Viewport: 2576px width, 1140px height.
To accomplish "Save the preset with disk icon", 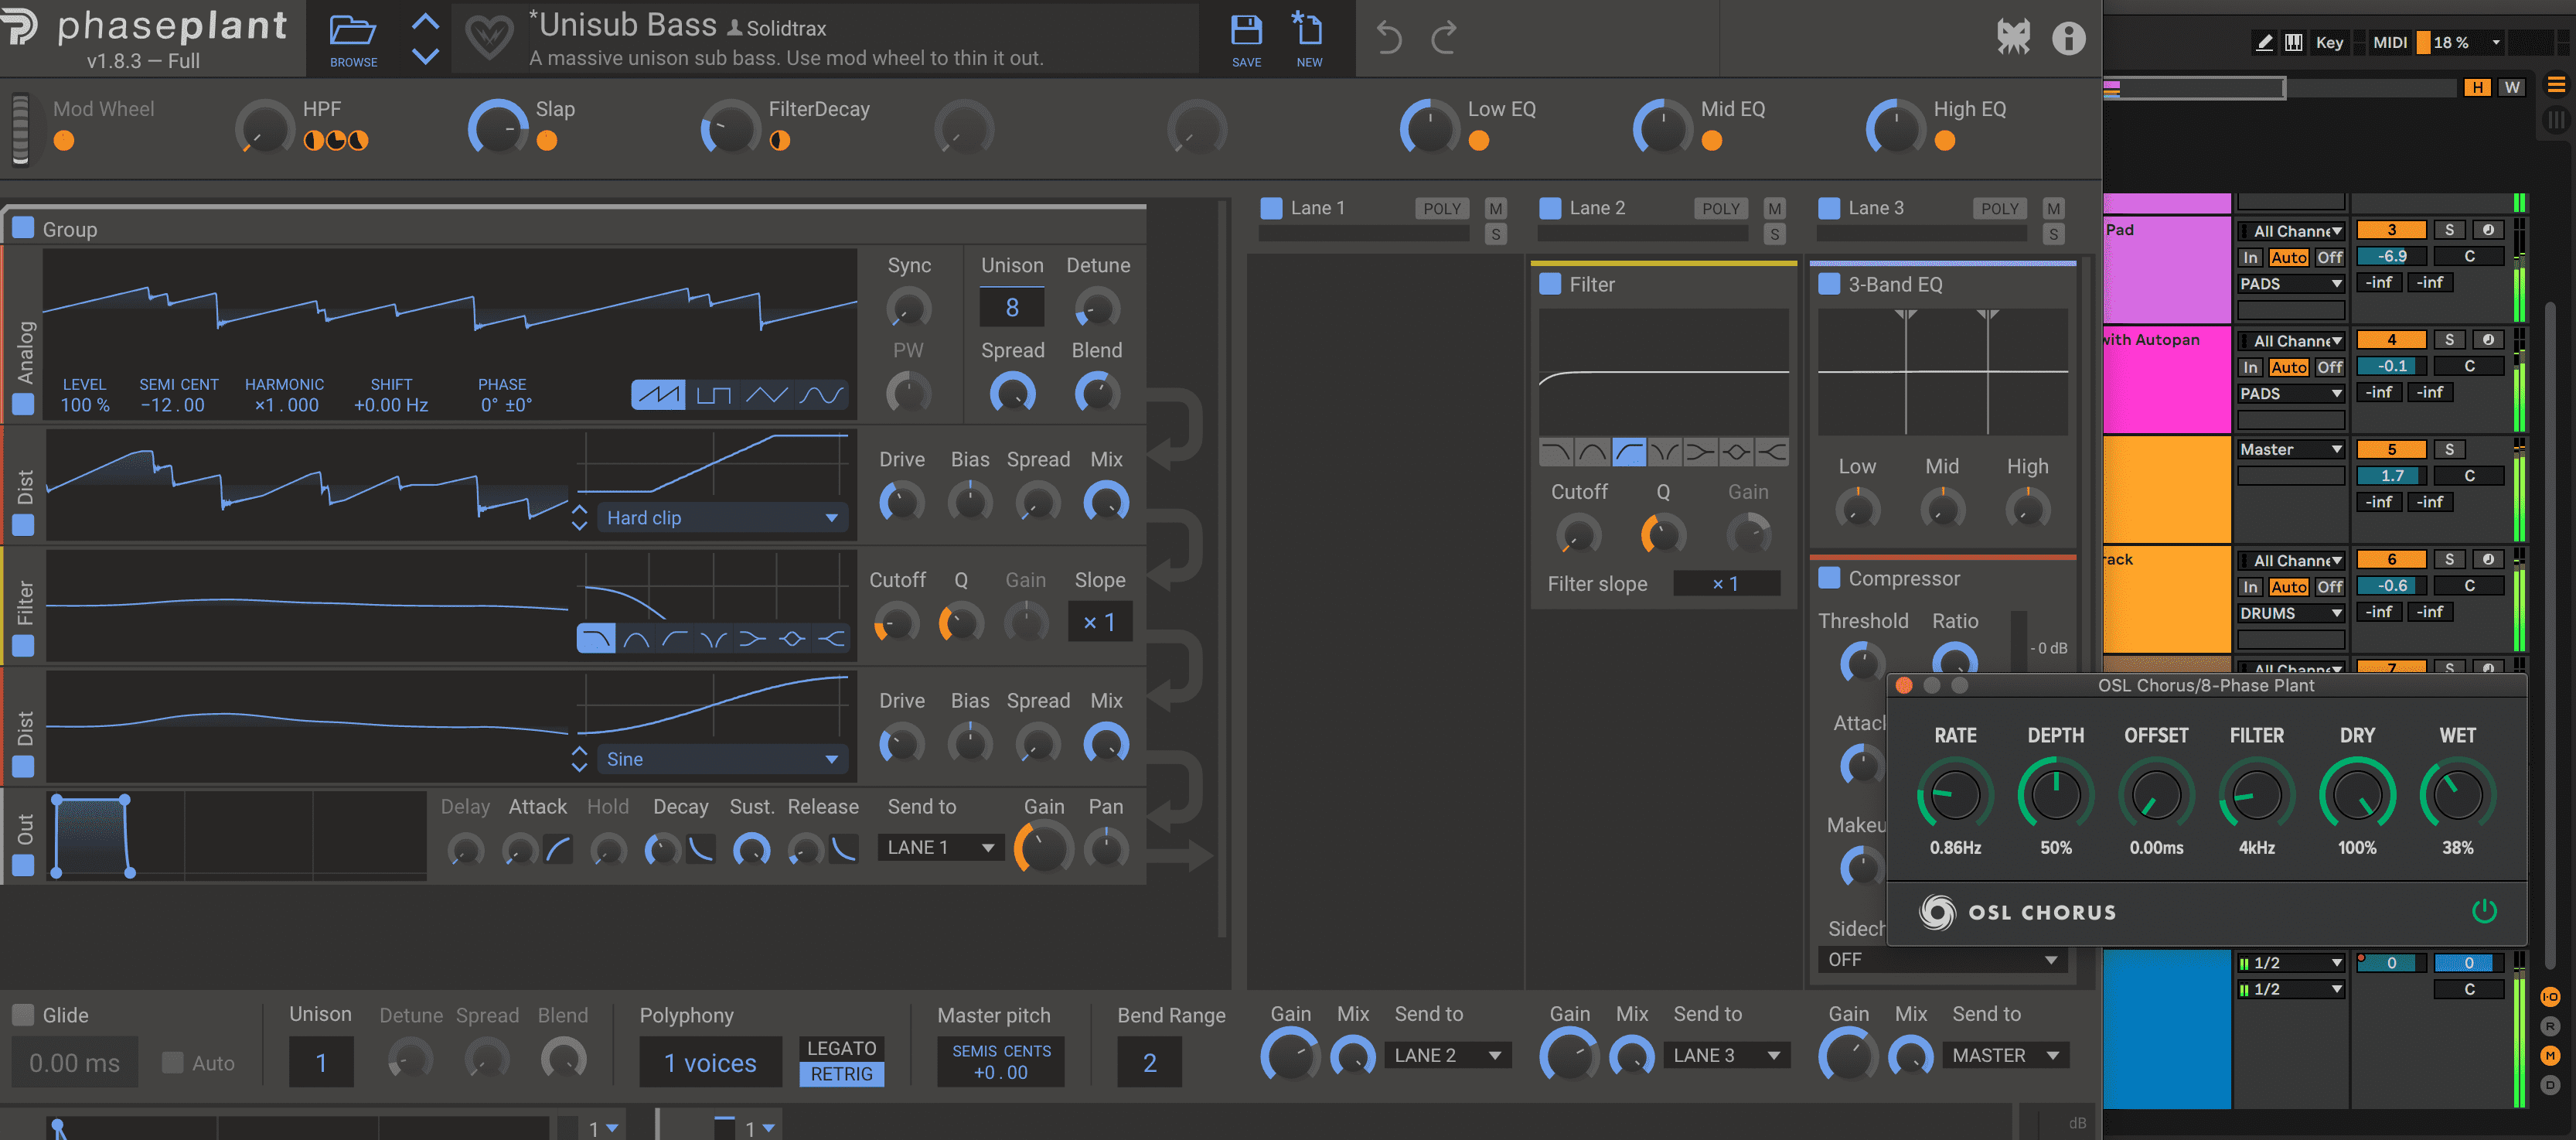I will coord(1246,39).
